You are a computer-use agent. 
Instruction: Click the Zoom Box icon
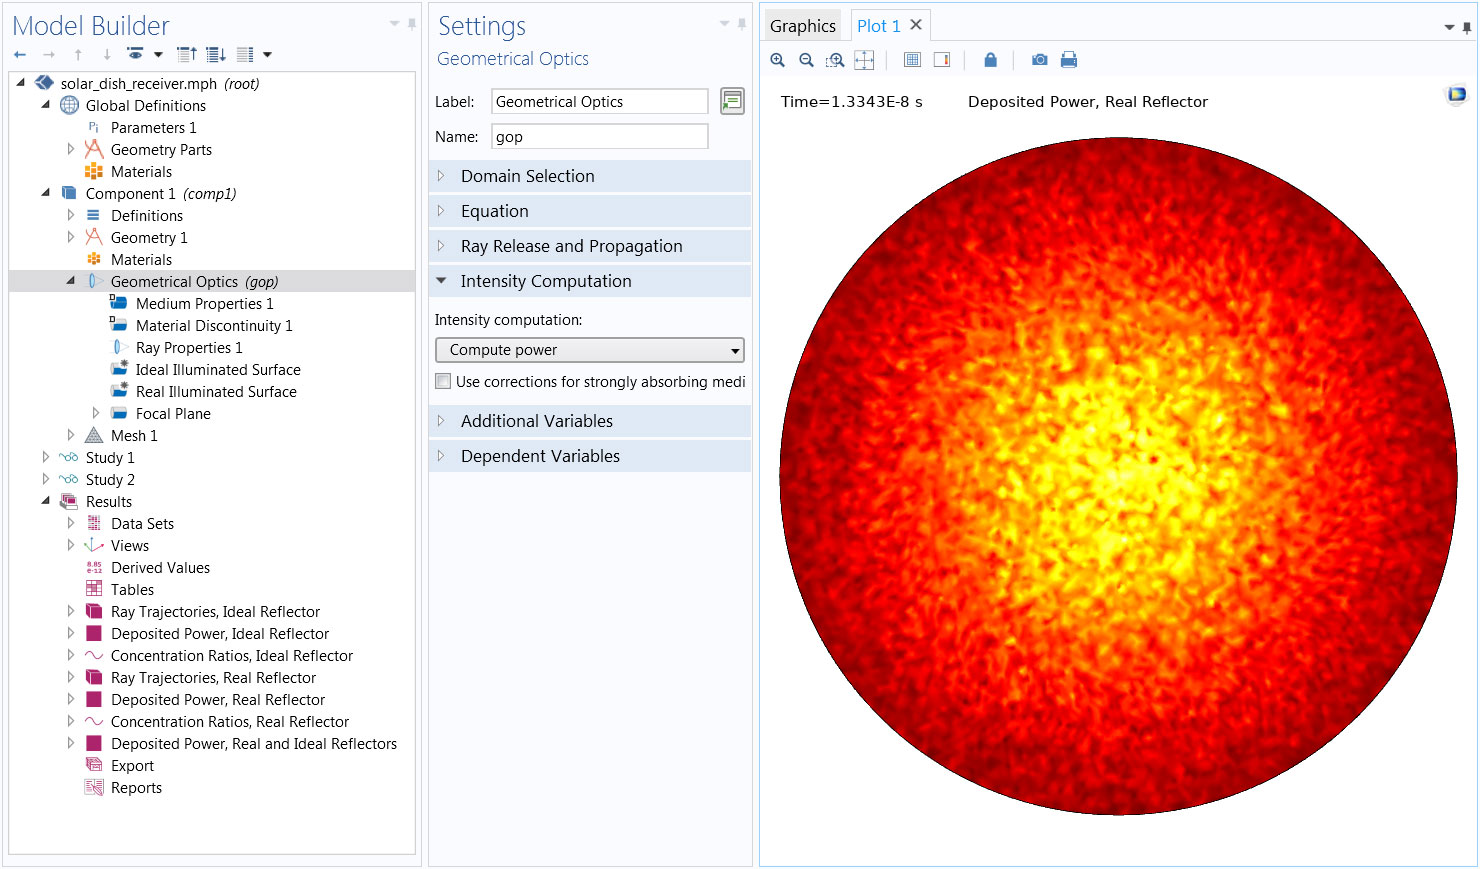(835, 60)
